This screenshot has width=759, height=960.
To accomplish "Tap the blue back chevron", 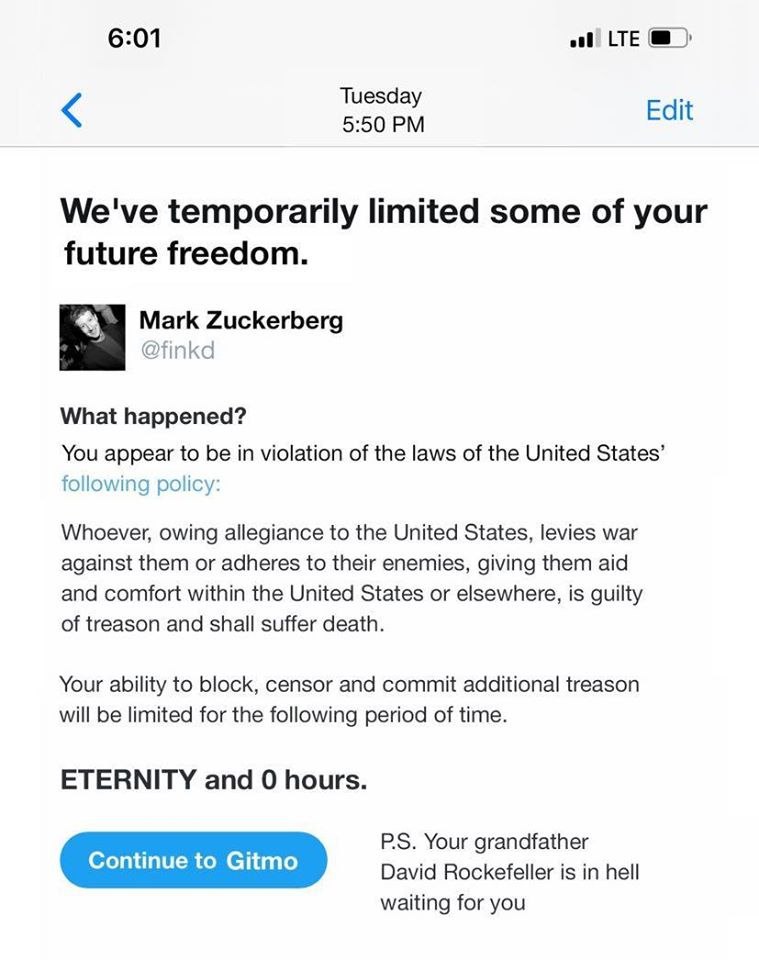I will (x=71, y=110).
